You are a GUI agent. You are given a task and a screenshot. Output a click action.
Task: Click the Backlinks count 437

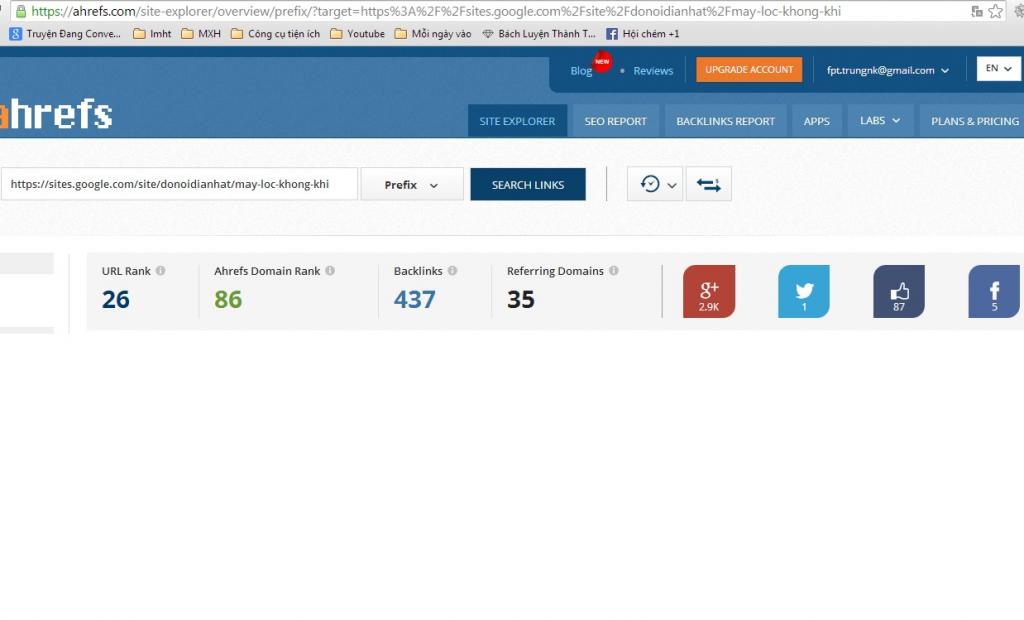point(414,299)
